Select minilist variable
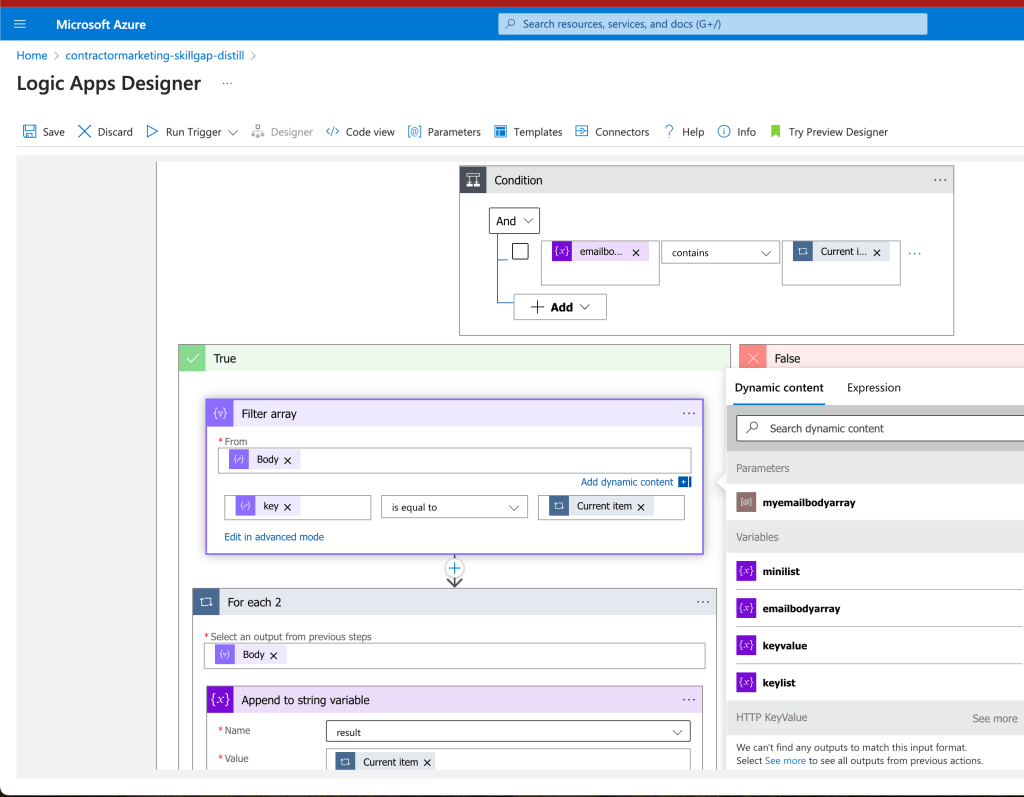1024x797 pixels. pos(875,571)
